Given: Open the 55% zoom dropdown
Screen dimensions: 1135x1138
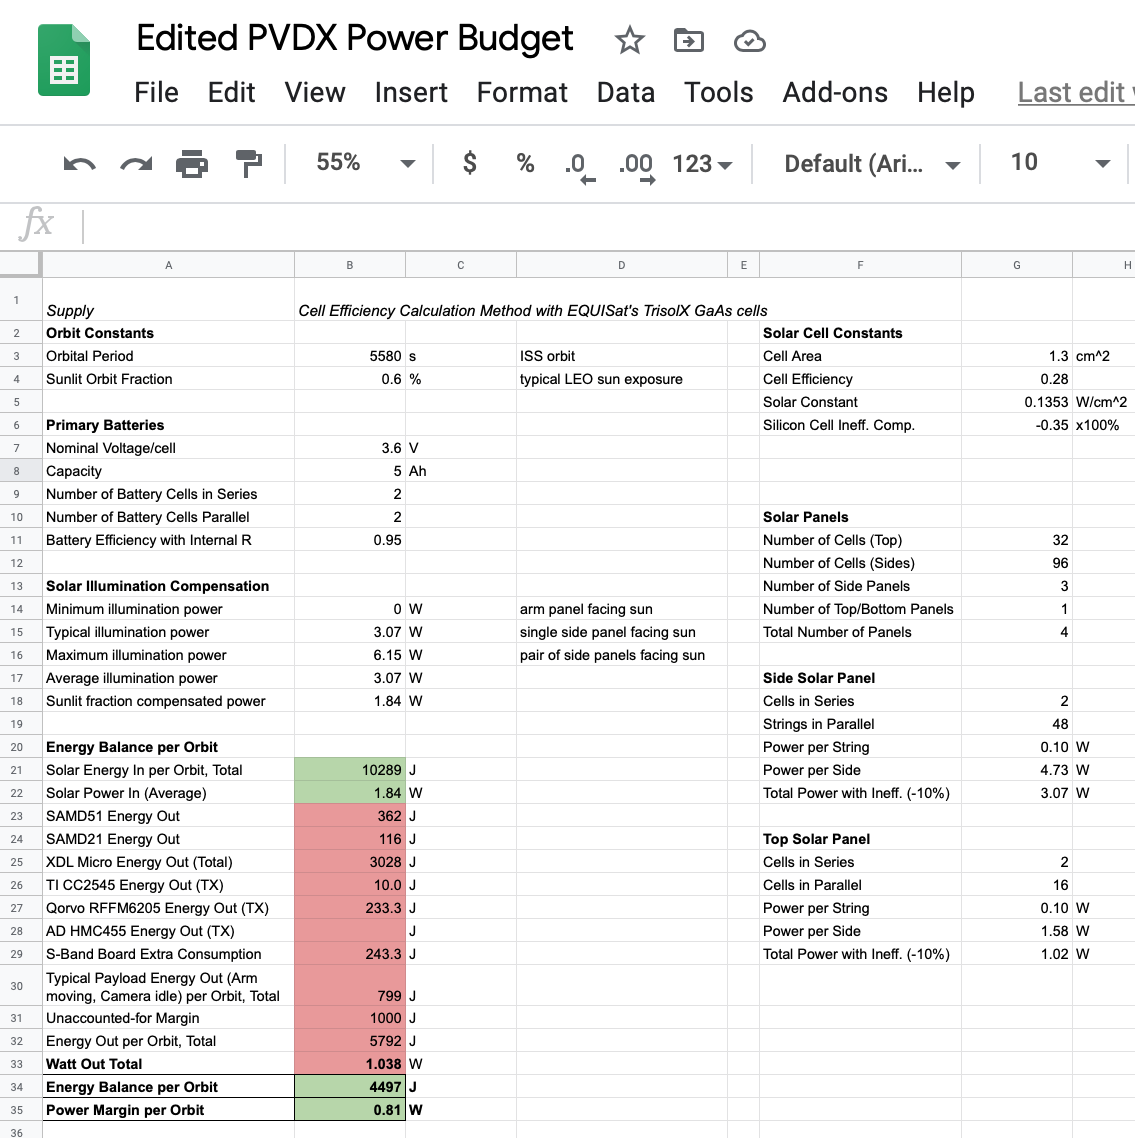Looking at the screenshot, I should [x=364, y=163].
